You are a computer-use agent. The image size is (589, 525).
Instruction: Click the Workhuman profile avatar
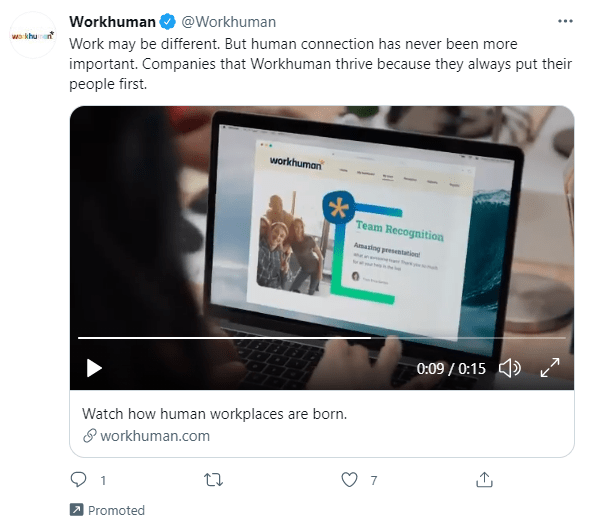pos(33,35)
